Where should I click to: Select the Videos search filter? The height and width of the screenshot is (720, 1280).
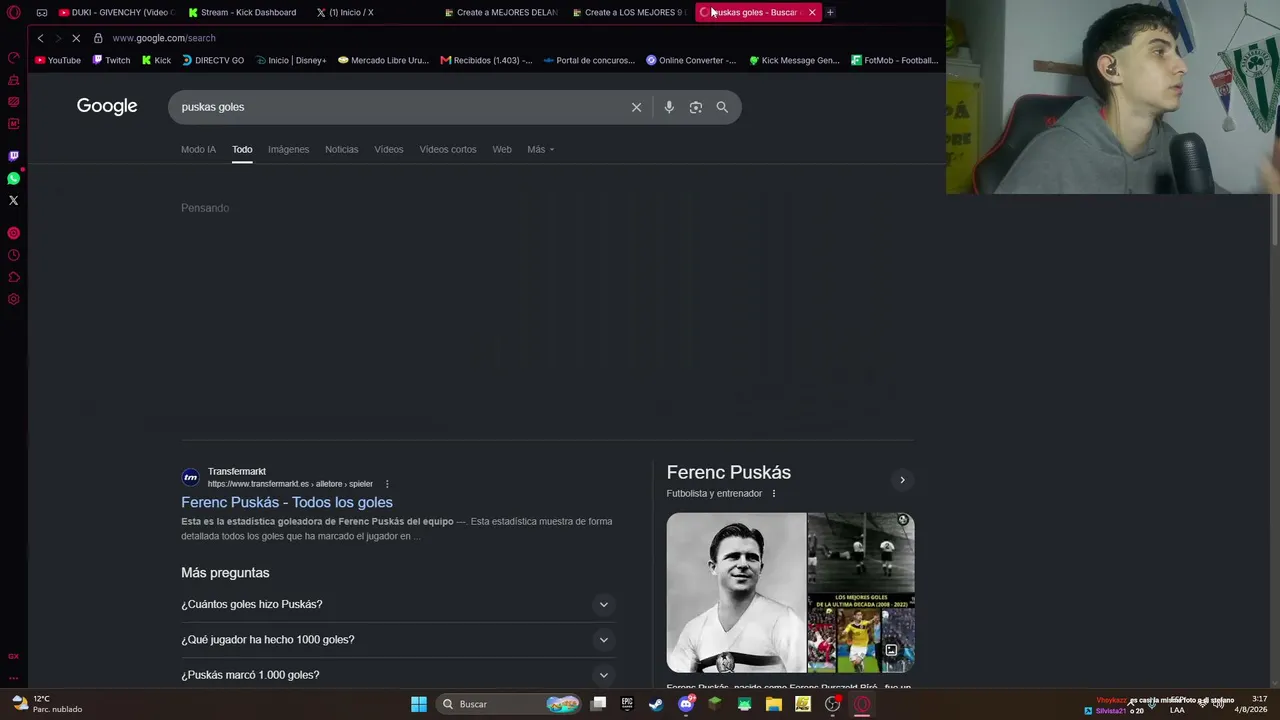pyautogui.click(x=389, y=149)
